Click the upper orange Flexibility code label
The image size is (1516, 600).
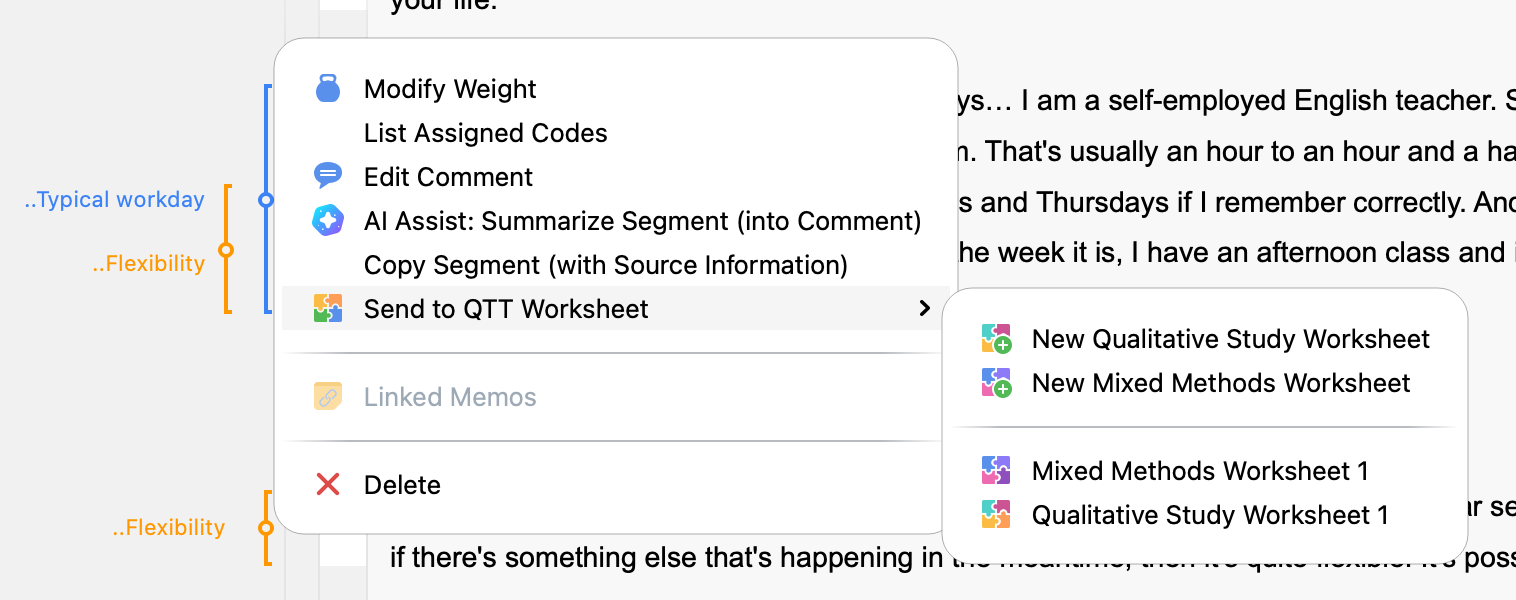point(148,264)
